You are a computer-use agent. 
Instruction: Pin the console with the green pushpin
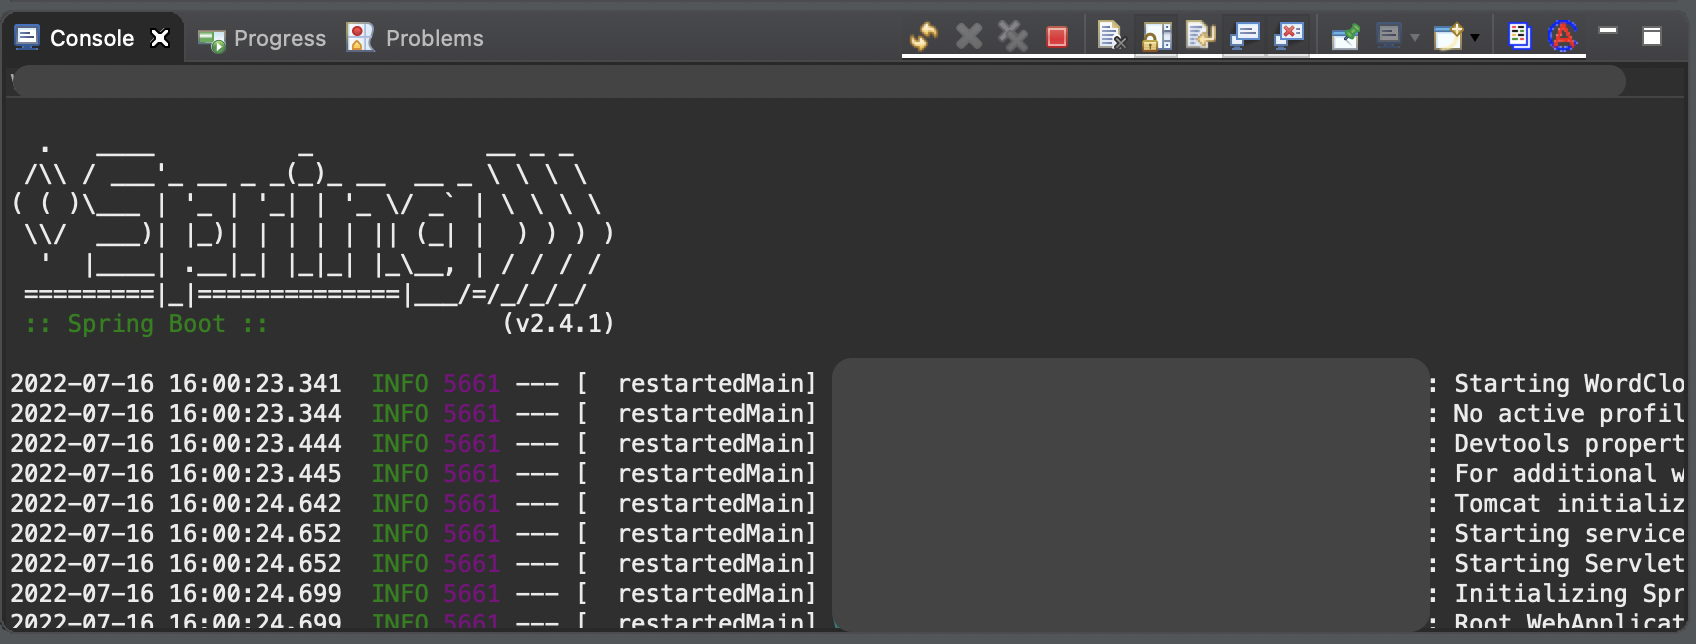[x=1345, y=37]
